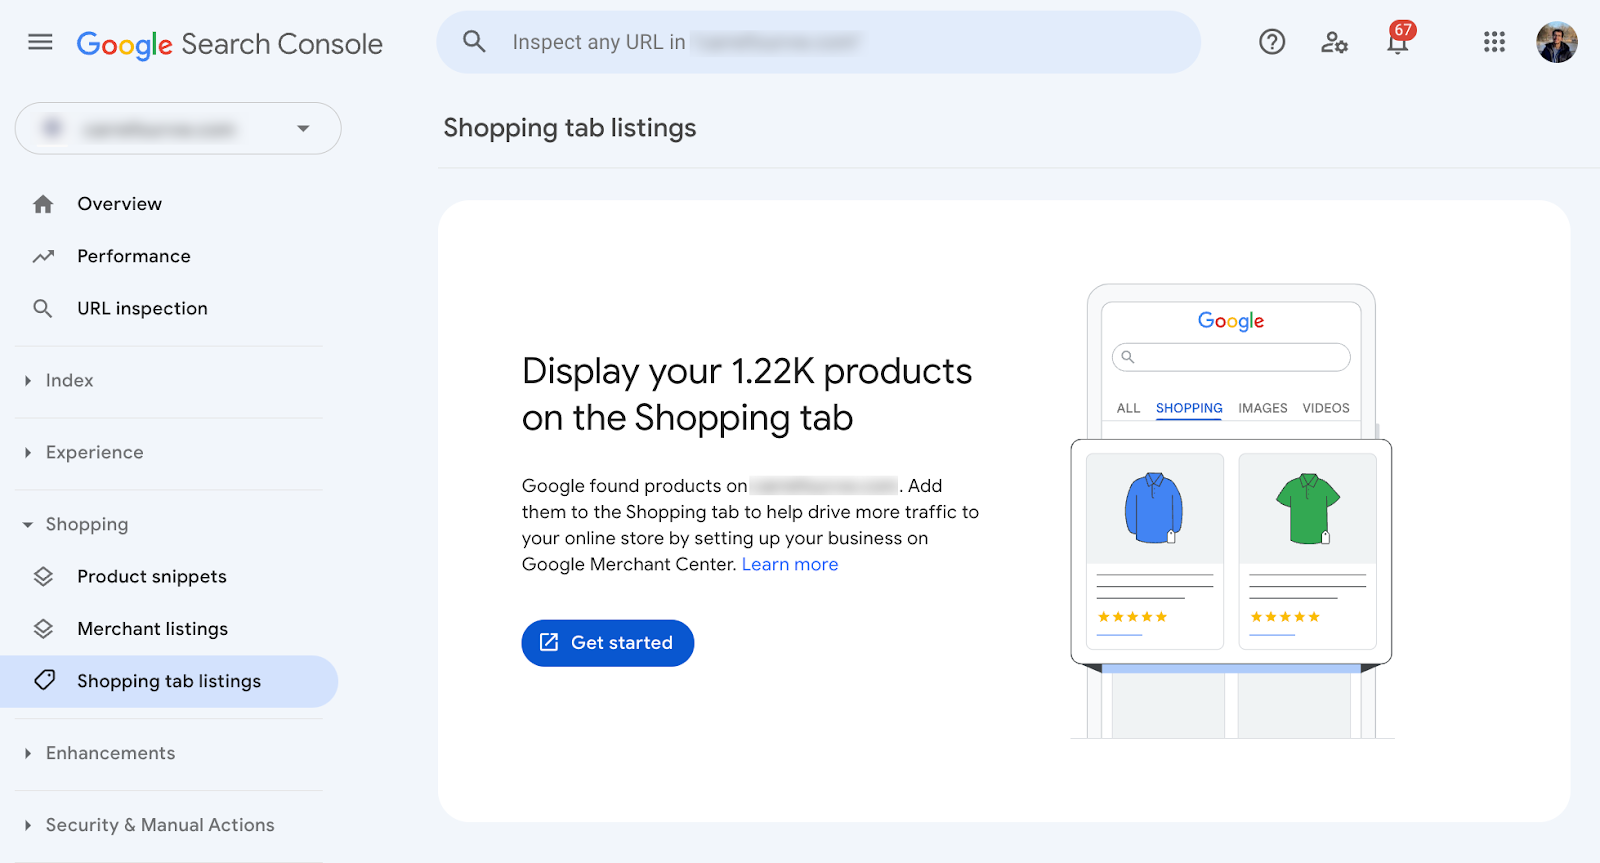Open the notifications bell with 67 badge

pos(1398,40)
